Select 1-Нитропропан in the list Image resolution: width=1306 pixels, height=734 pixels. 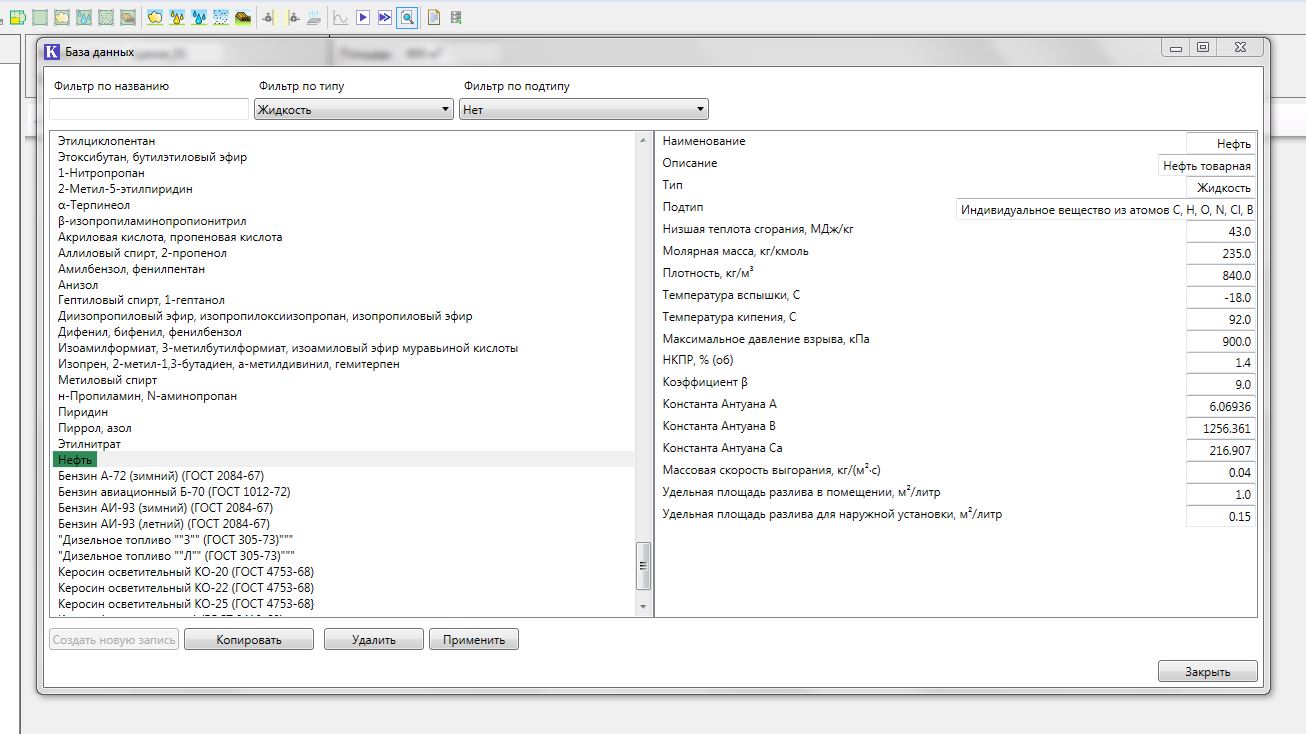coord(101,173)
